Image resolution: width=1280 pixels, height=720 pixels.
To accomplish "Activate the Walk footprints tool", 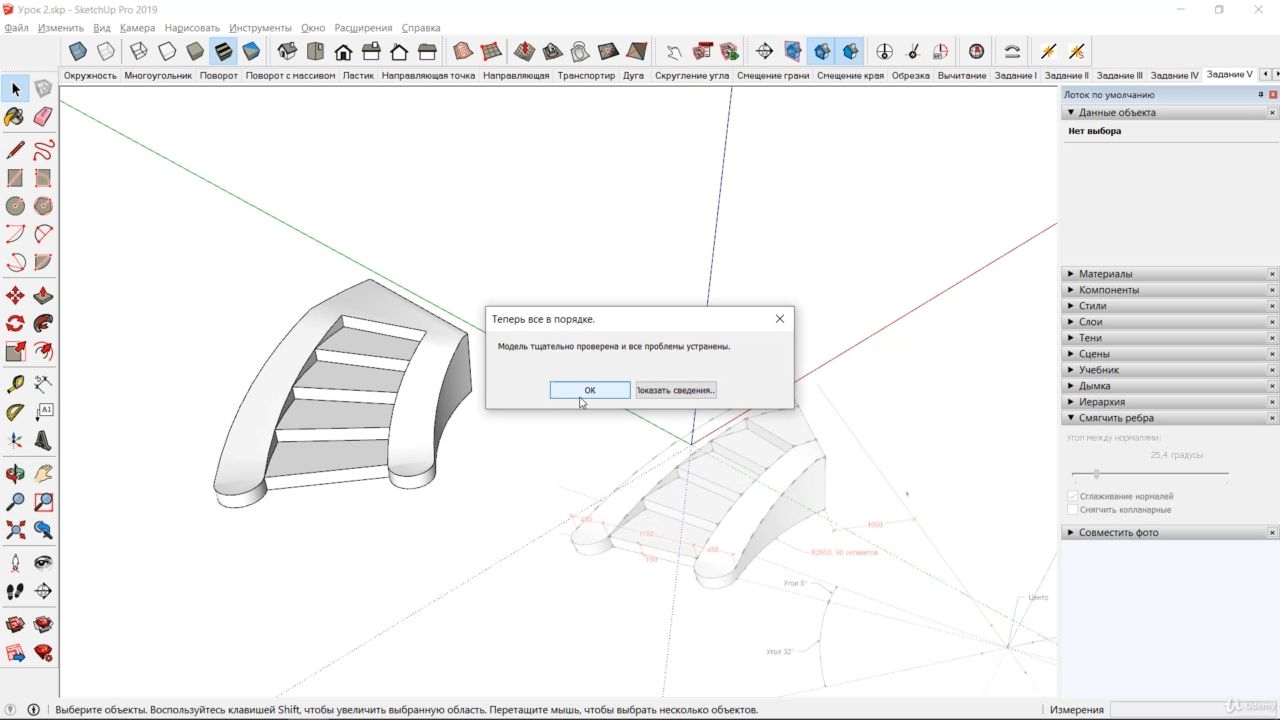I will pos(15,591).
